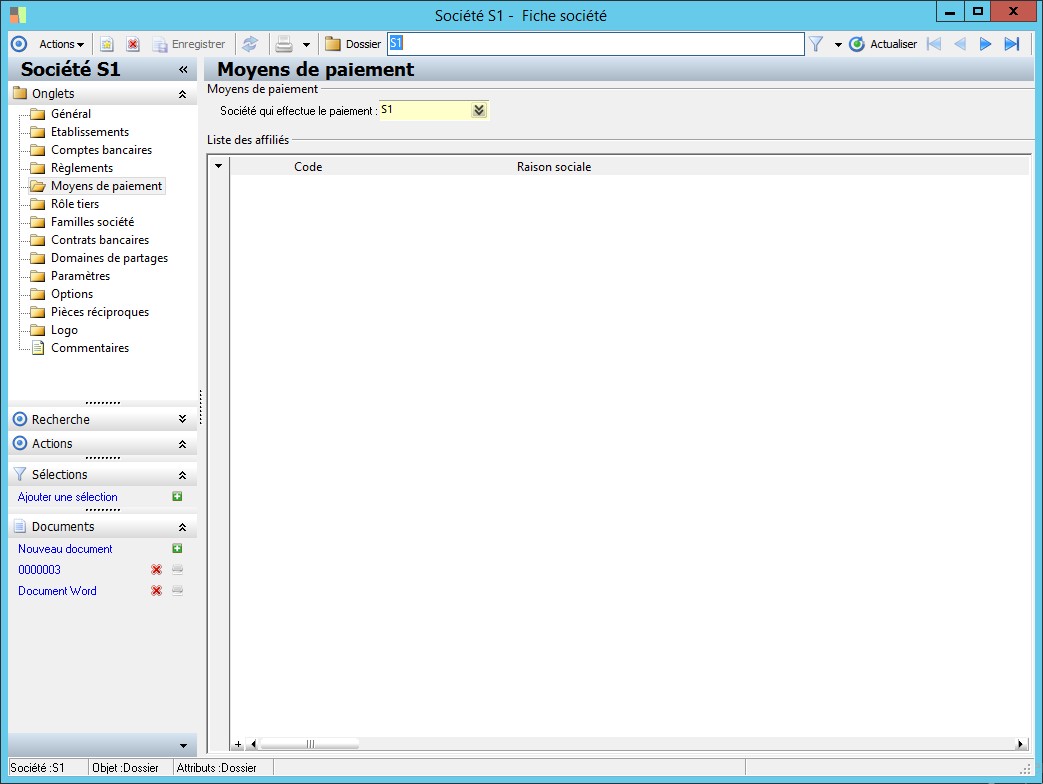Click the Enregistrer save button
The width and height of the screenshot is (1043, 784).
pyautogui.click(x=190, y=44)
